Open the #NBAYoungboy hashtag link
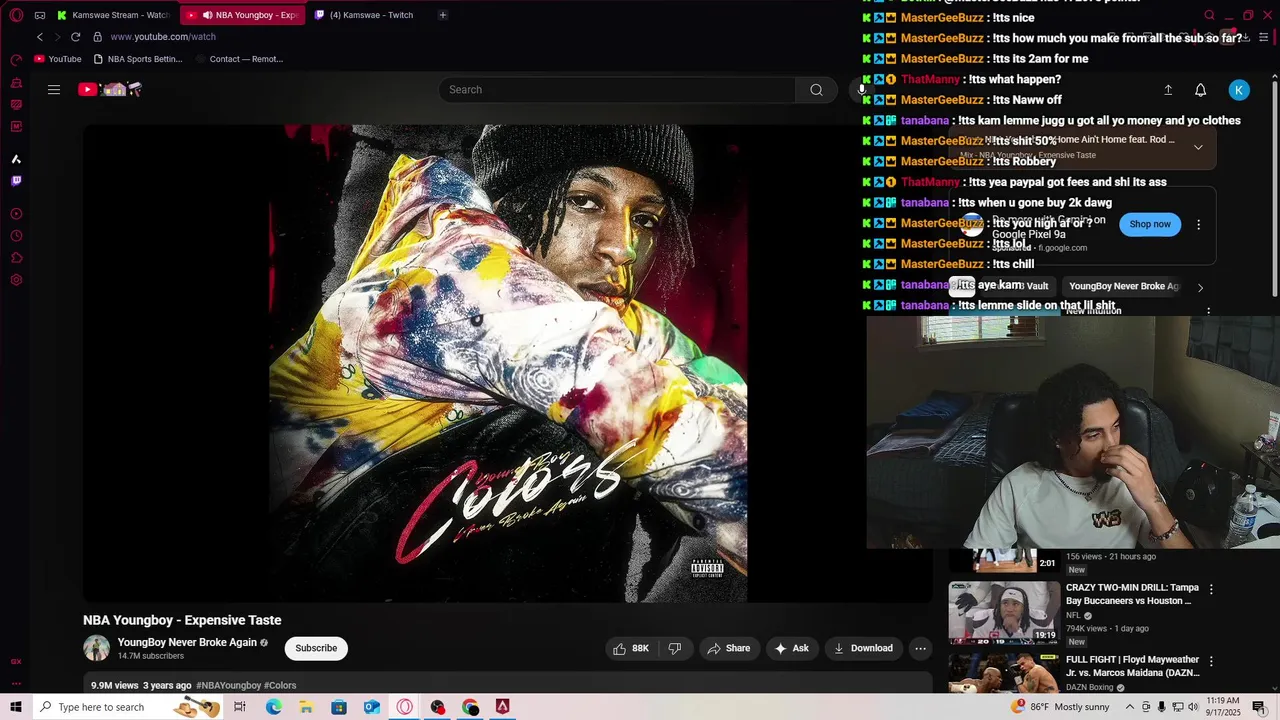This screenshot has height=720, width=1280. [x=229, y=686]
